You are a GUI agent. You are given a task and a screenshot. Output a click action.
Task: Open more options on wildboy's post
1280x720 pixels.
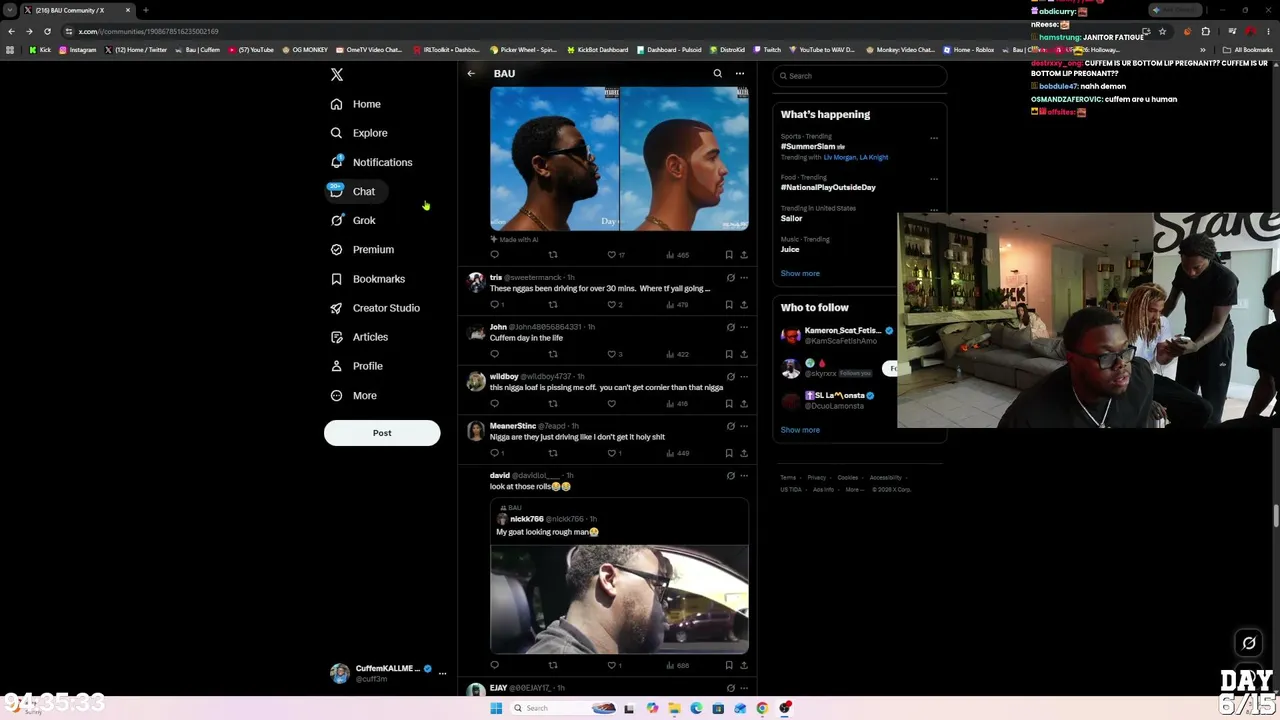coord(743,377)
